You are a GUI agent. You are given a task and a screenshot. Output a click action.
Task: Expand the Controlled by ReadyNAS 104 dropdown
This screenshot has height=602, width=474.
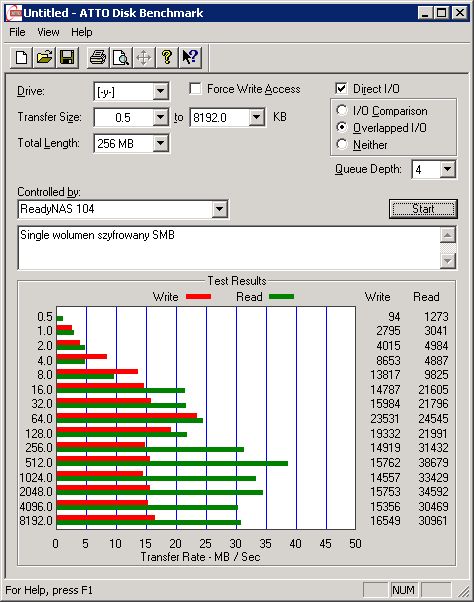coord(220,209)
